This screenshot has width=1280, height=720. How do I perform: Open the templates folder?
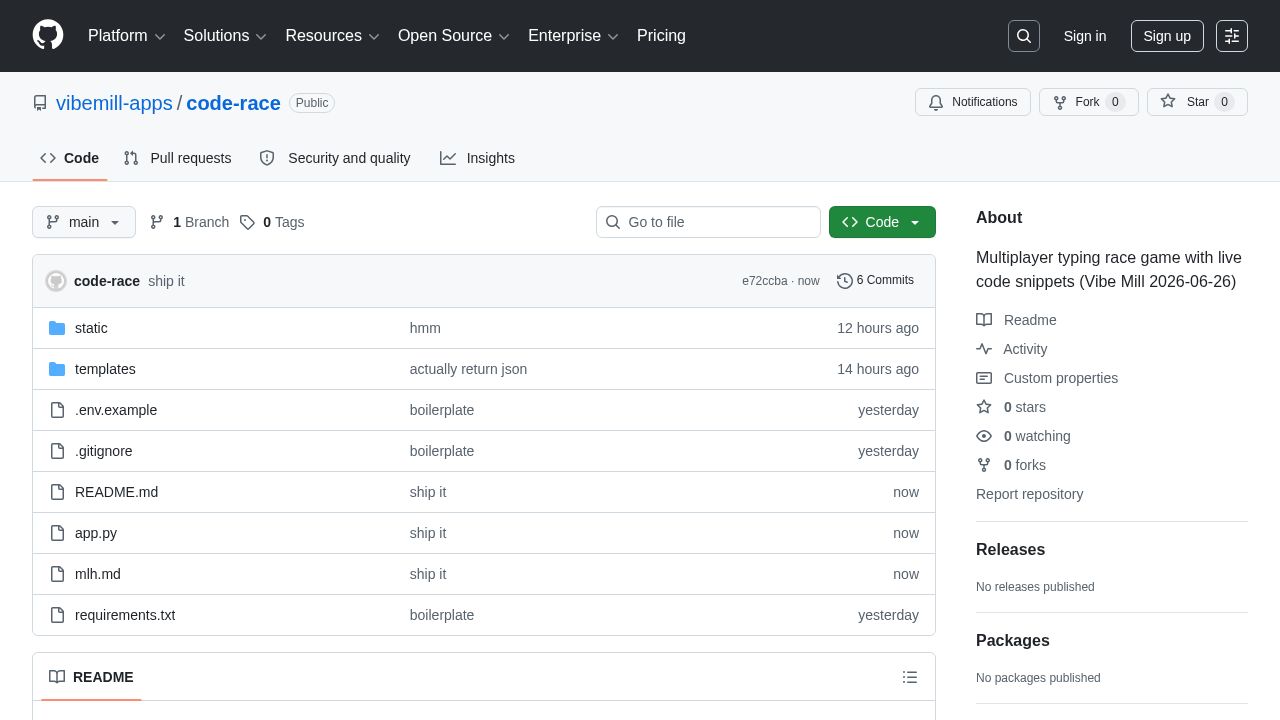tap(105, 369)
